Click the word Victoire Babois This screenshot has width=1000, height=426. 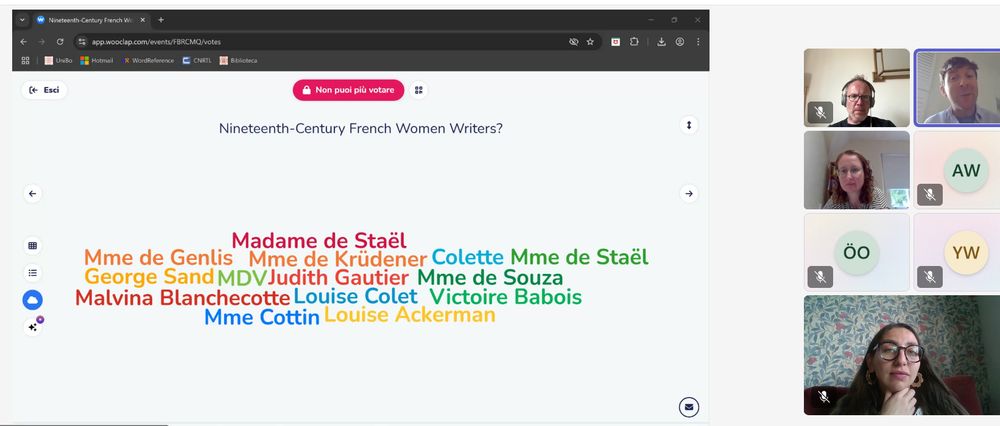coord(505,297)
